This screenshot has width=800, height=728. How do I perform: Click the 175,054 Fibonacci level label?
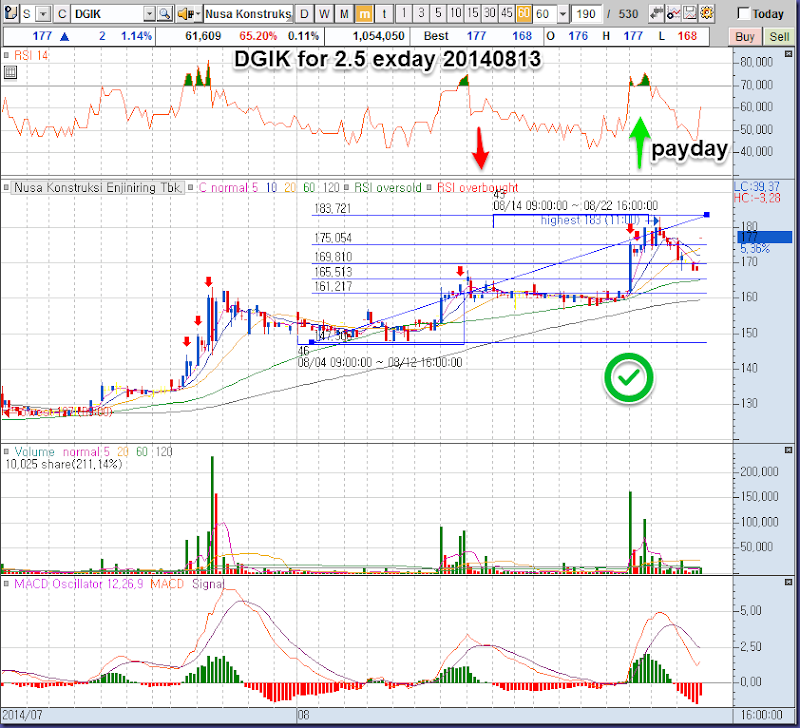point(333,238)
